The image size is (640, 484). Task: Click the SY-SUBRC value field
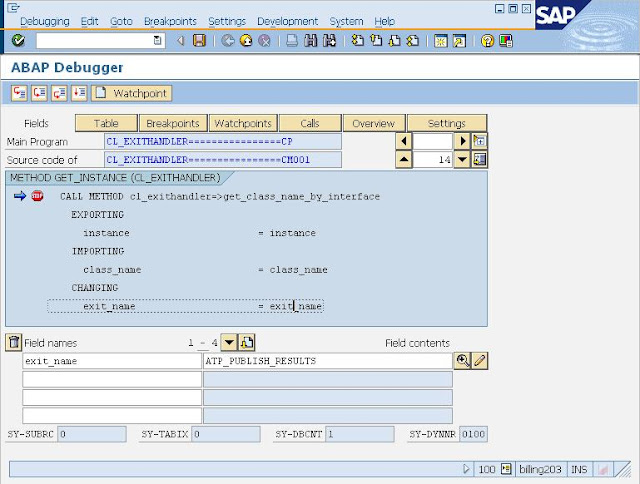[x=92, y=434]
